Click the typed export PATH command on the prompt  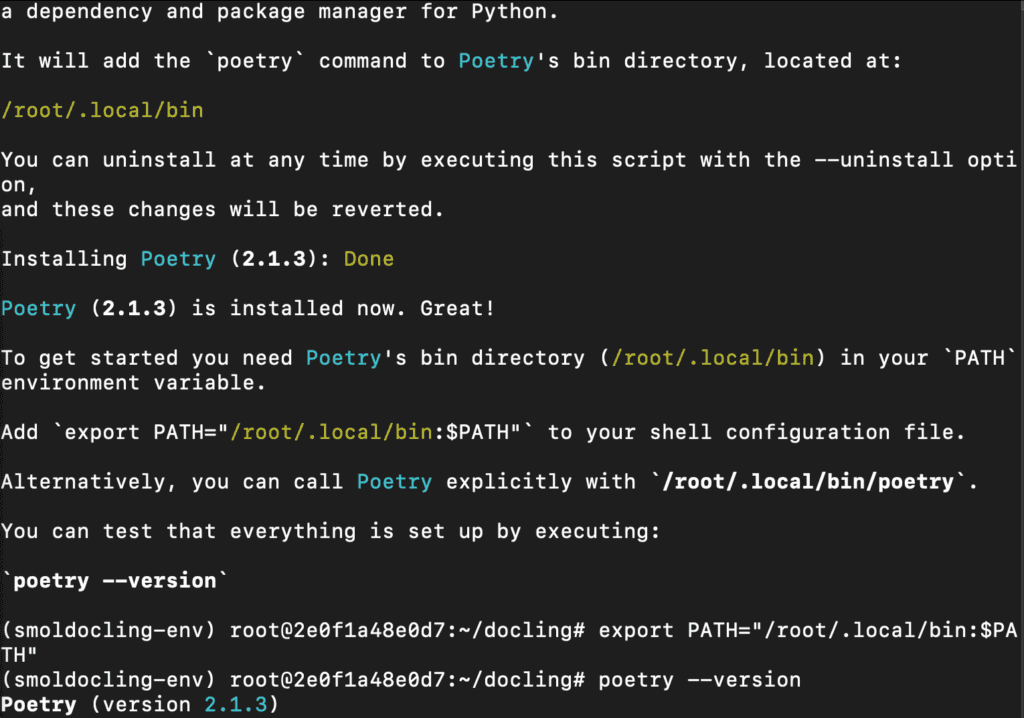[x=808, y=630]
